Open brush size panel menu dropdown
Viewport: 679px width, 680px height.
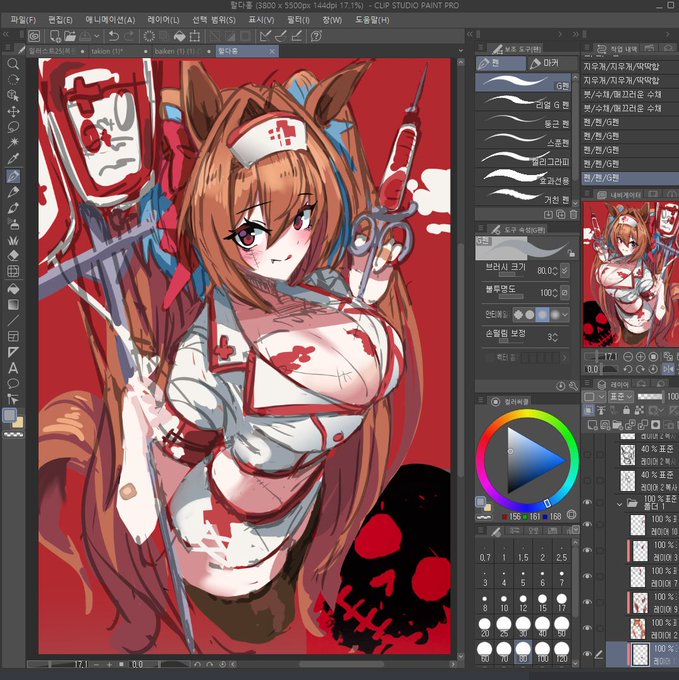point(575,530)
